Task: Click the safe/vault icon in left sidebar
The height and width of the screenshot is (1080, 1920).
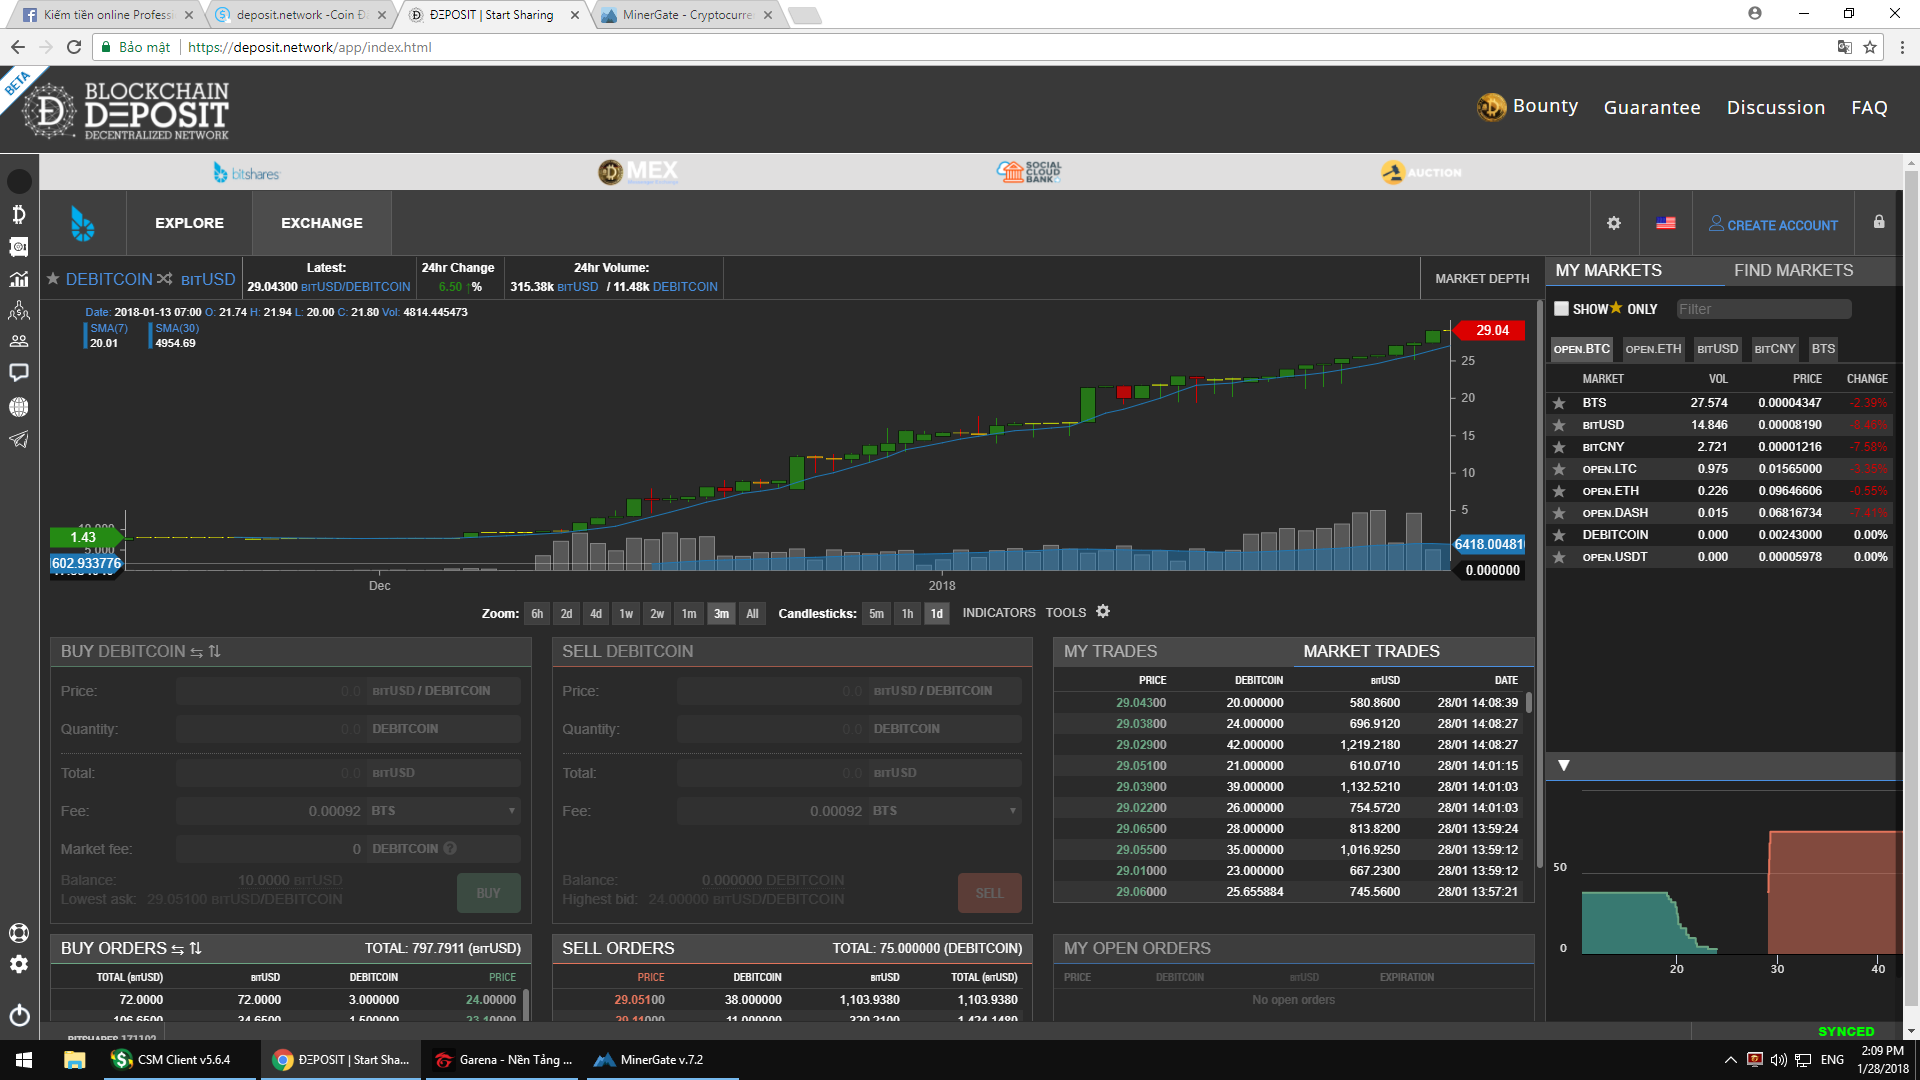Action: [x=19, y=247]
